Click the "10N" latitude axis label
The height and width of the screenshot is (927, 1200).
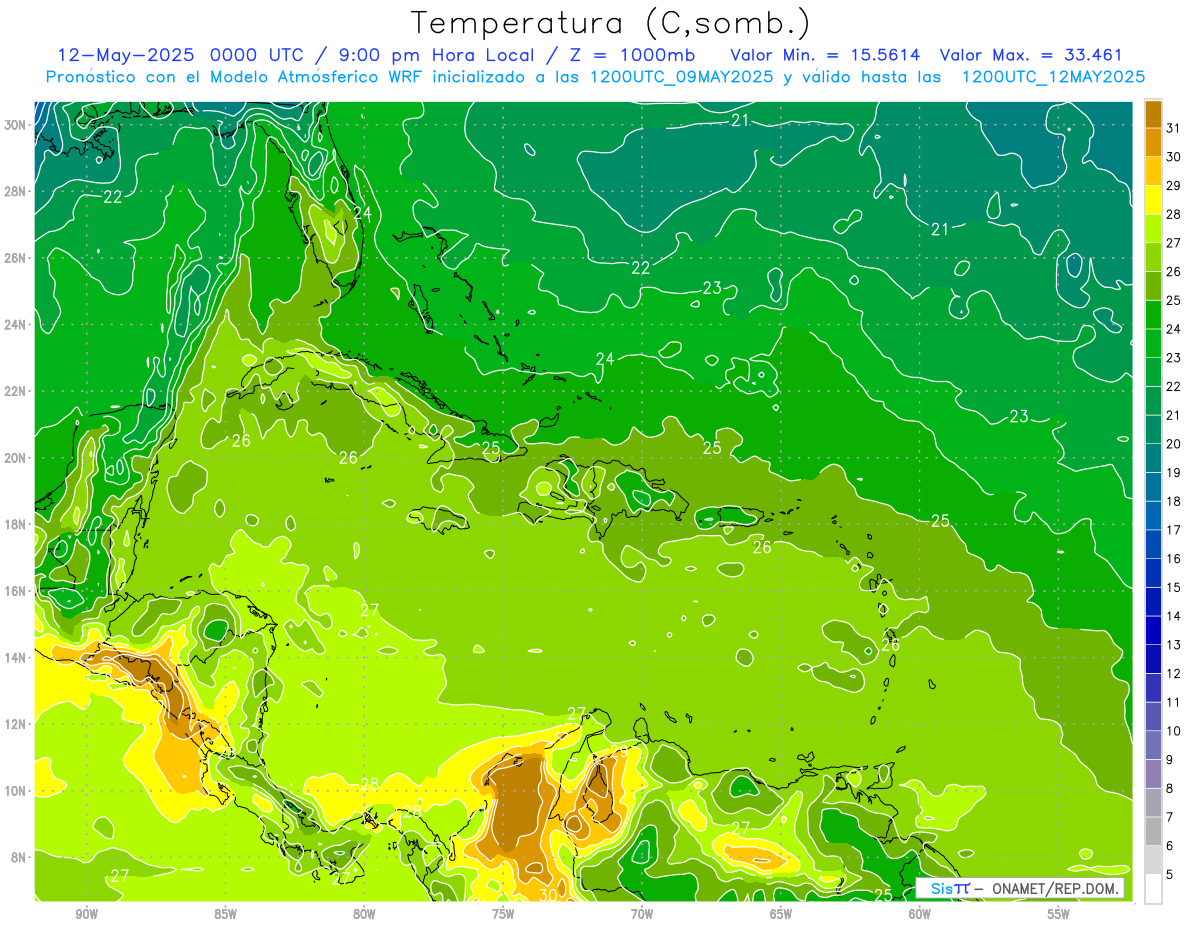15,791
